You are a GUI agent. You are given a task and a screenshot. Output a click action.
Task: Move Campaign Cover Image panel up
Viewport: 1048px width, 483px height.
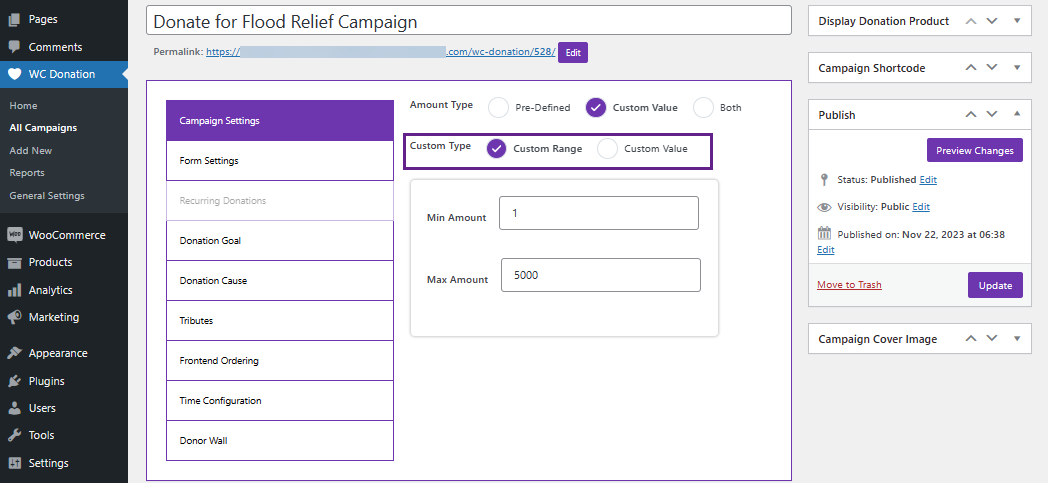click(971, 339)
